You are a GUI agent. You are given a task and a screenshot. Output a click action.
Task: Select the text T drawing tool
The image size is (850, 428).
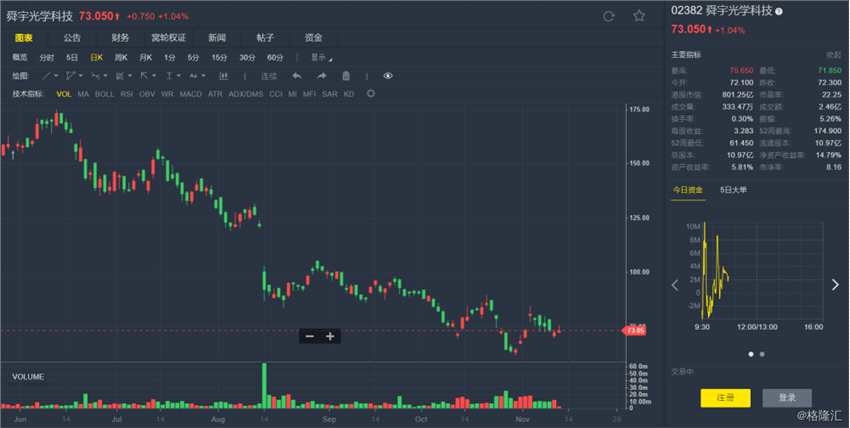169,76
